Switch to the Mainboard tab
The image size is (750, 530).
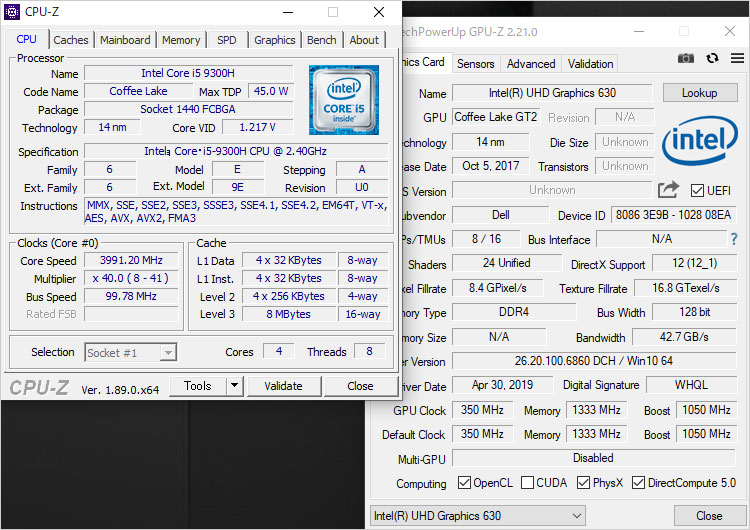click(125, 40)
